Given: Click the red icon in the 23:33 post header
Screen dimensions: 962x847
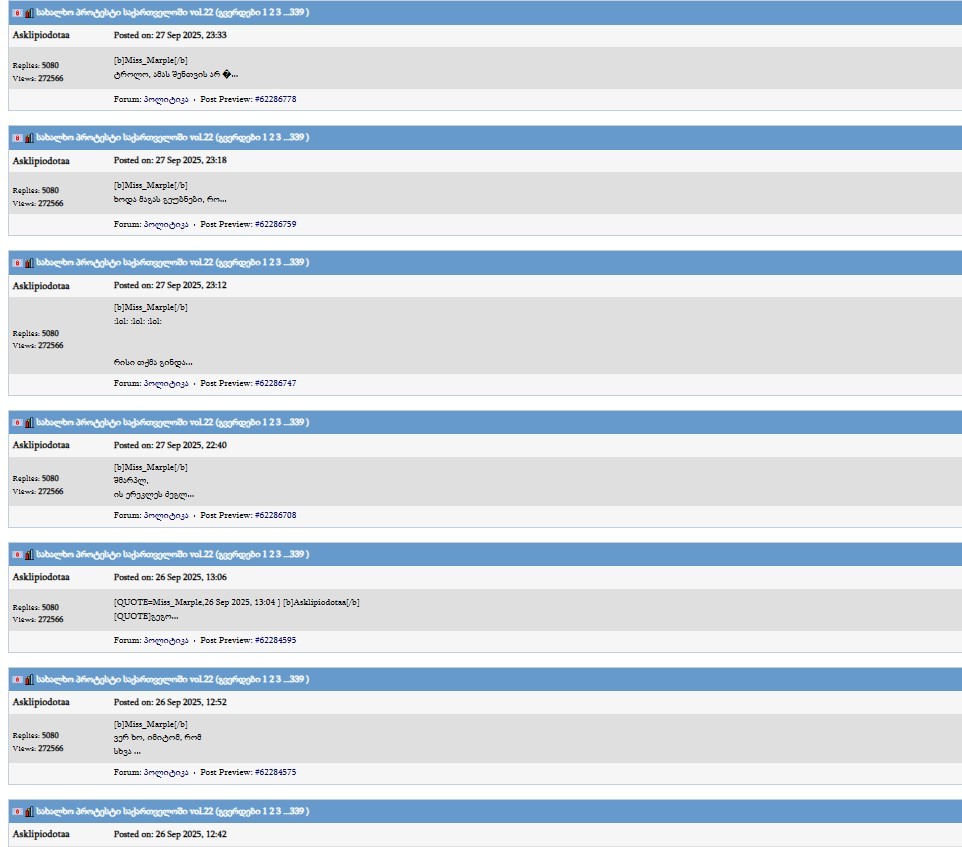Looking at the screenshot, I should 17,13.
